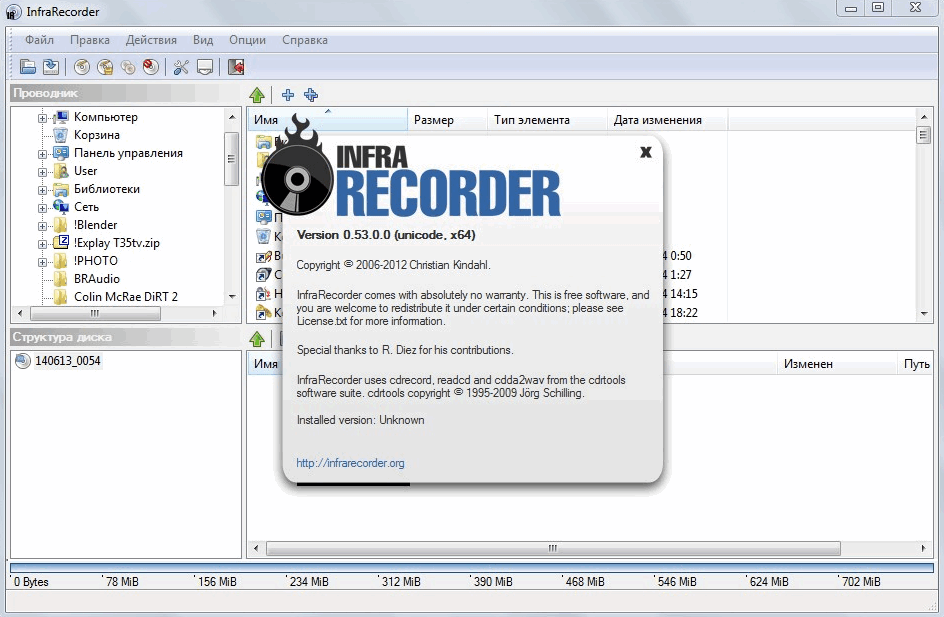This screenshot has height=617, width=944.
Task: Open the Правка menu
Action: pyautogui.click(x=90, y=40)
